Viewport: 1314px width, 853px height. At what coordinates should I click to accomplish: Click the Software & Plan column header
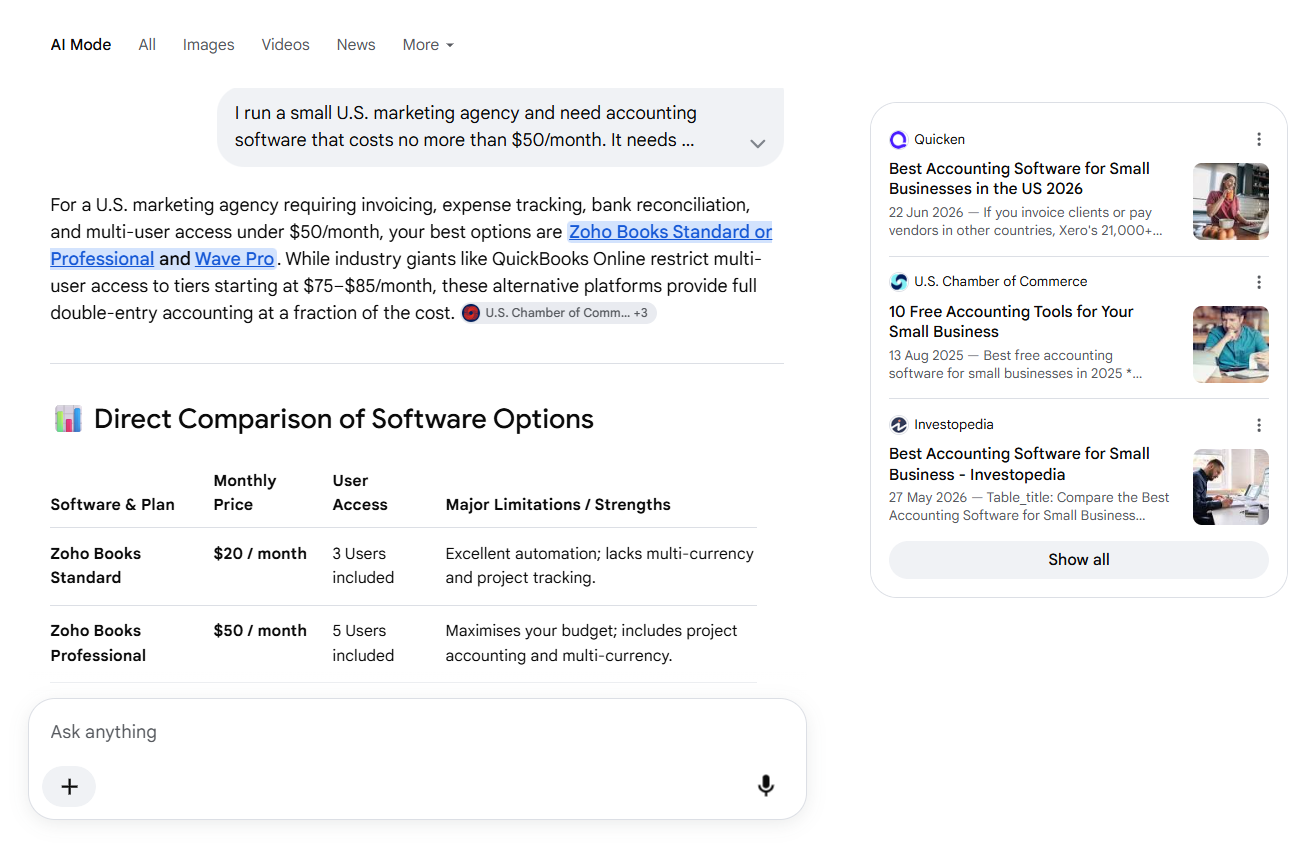112,505
